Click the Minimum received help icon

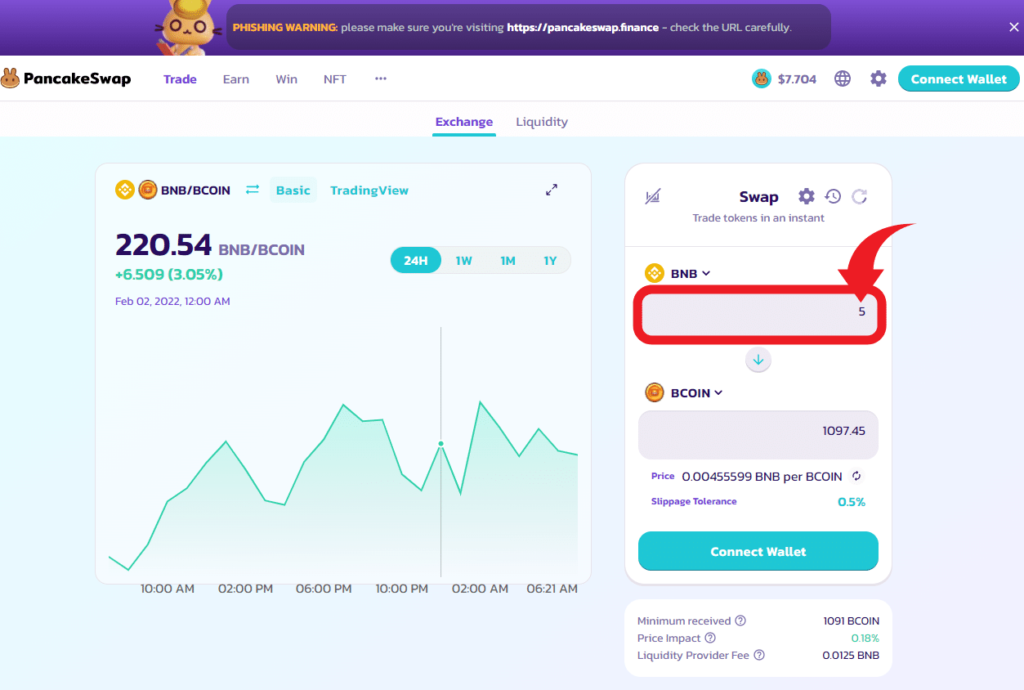point(741,621)
